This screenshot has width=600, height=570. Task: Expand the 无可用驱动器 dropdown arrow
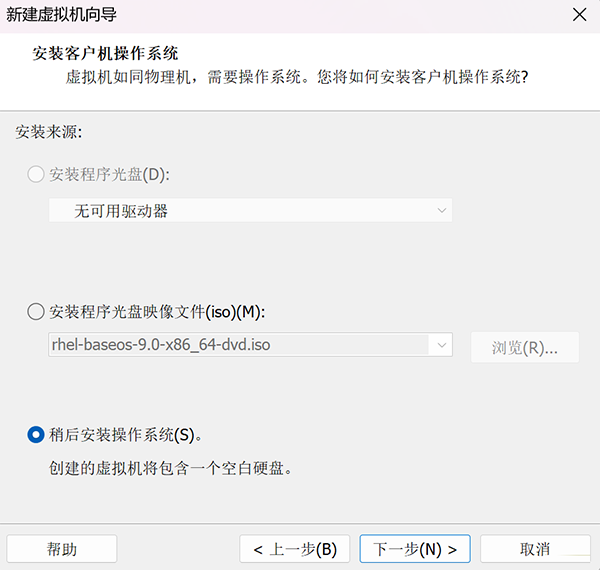(x=441, y=210)
